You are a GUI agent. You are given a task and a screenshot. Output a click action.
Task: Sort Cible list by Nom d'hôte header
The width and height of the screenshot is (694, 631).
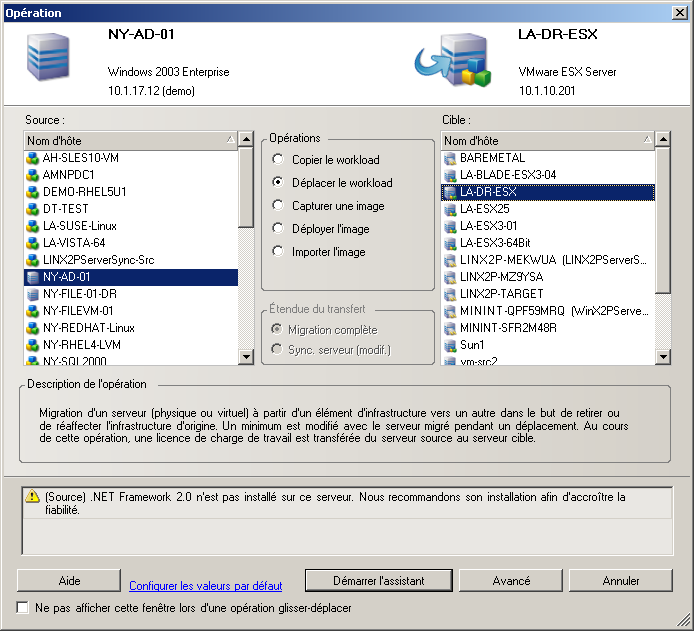click(x=548, y=141)
